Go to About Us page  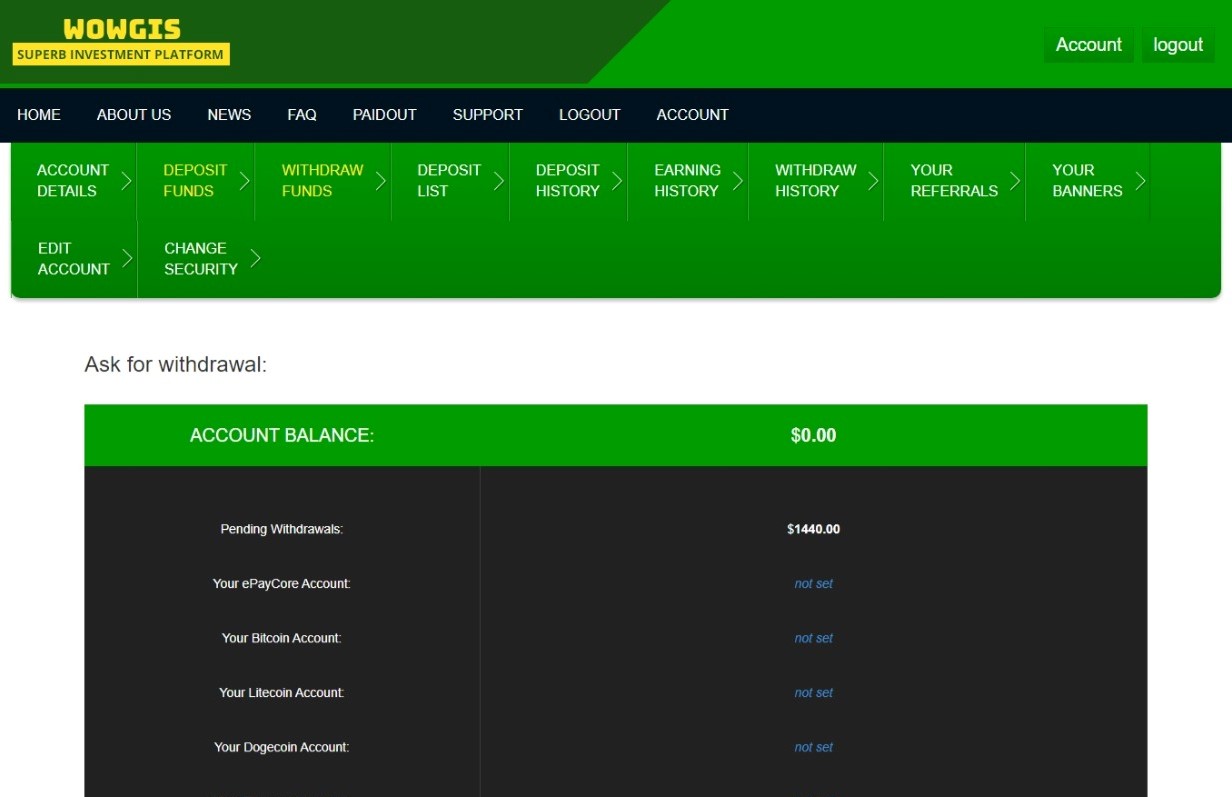(134, 115)
